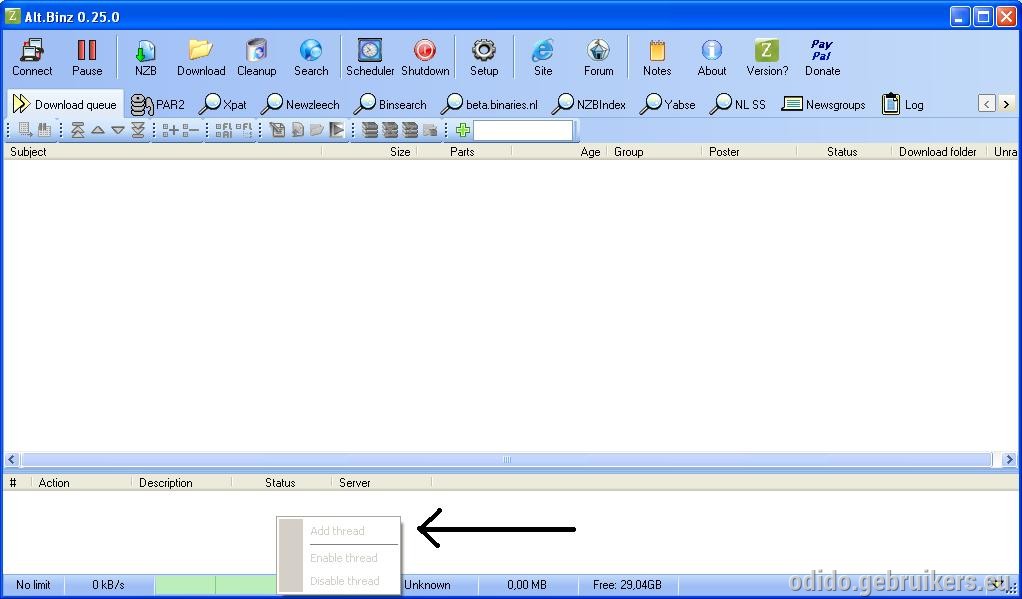
Task: Open the Binsearch search tab
Action: [x=390, y=104]
